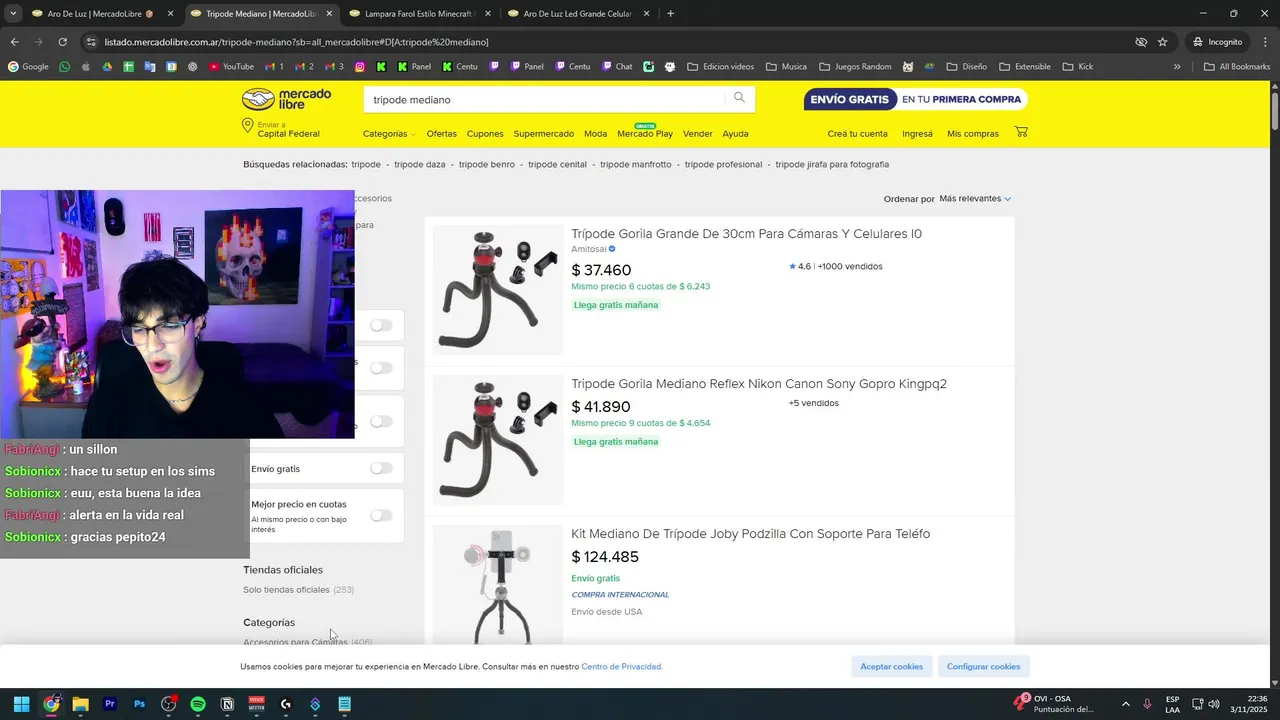Viewport: 1280px width, 720px height.
Task: Open the Kit Mediano Joby Podzilla listing title
Action: [x=751, y=533]
